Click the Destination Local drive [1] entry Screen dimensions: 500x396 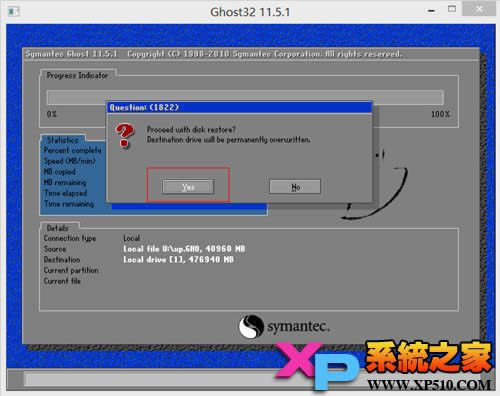(178, 259)
